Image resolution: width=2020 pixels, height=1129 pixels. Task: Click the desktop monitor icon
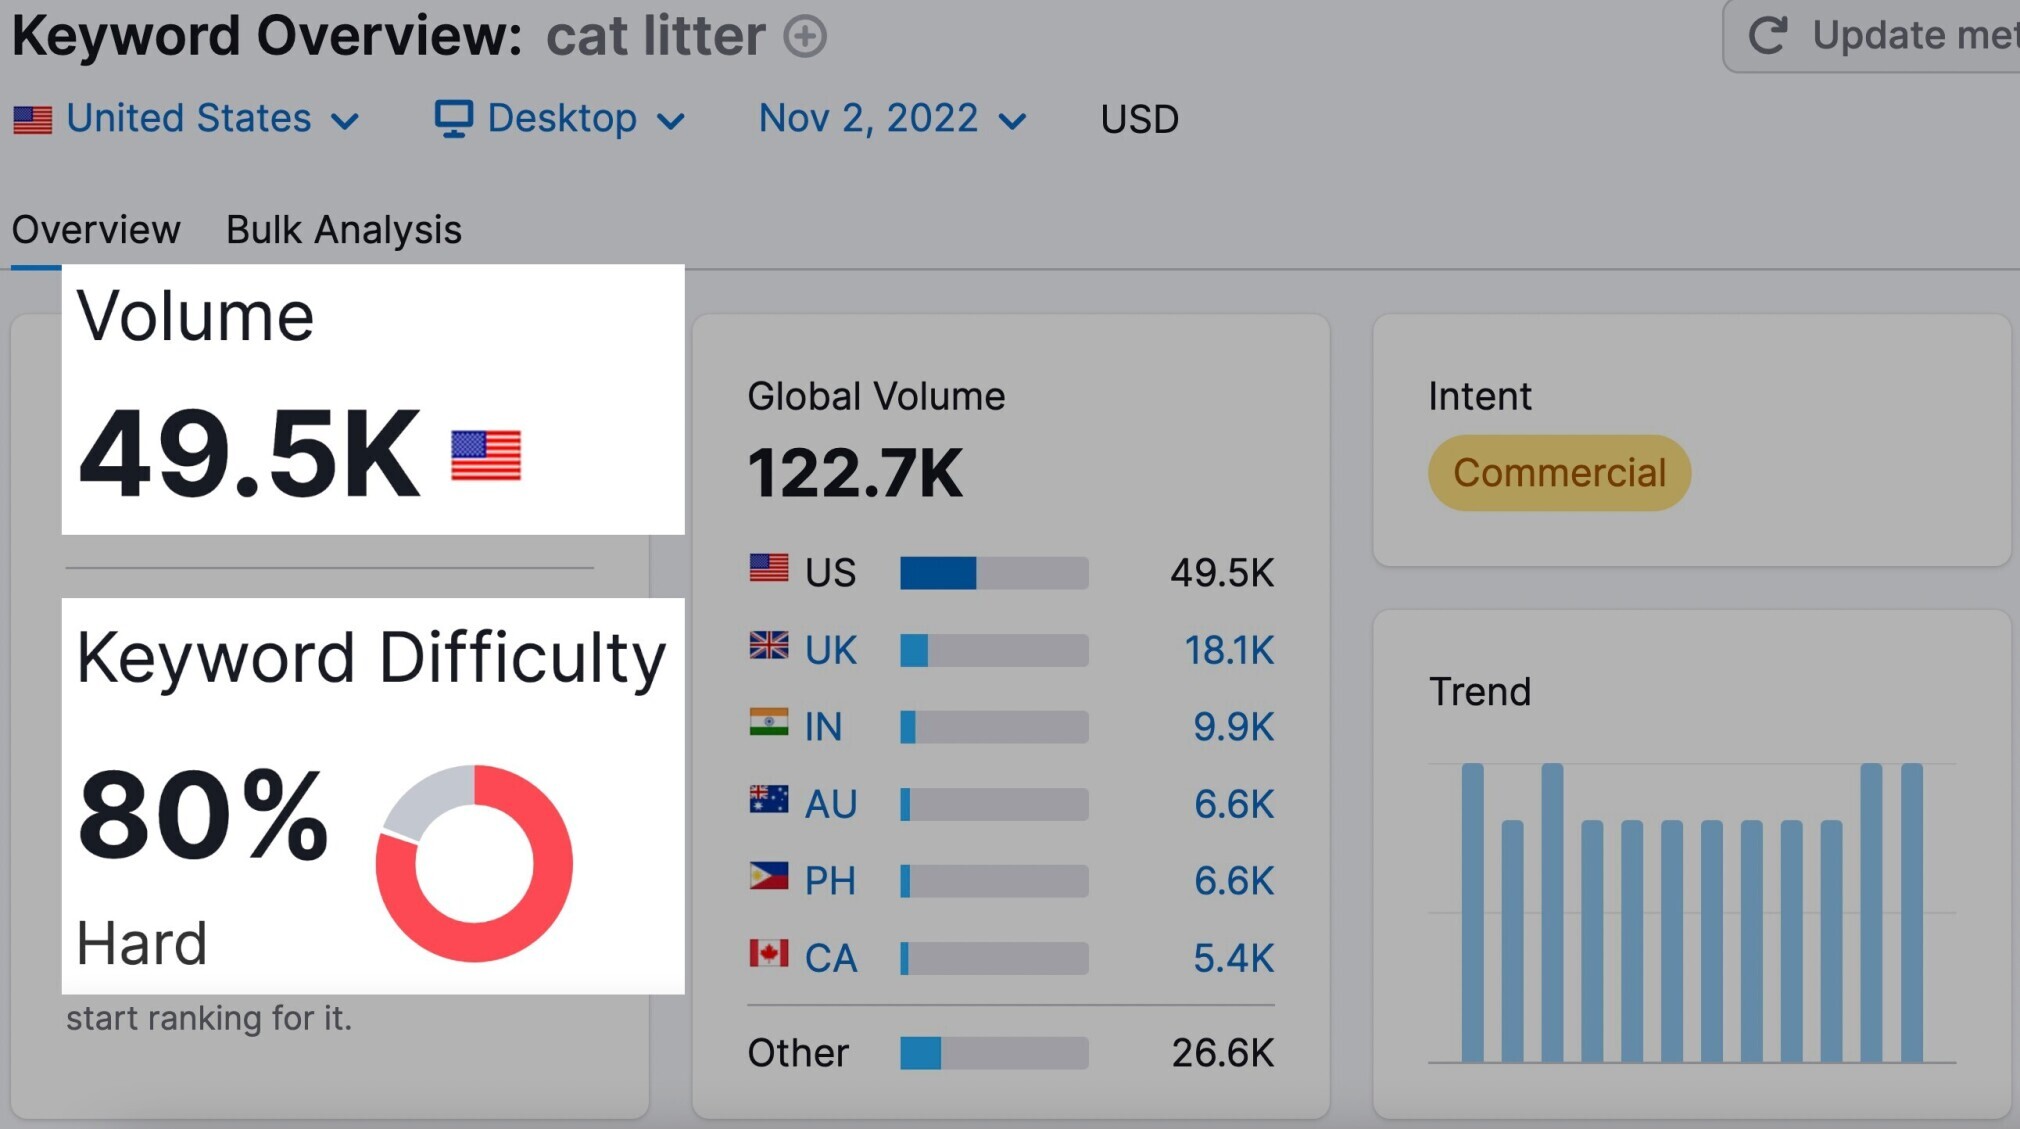[x=453, y=119]
